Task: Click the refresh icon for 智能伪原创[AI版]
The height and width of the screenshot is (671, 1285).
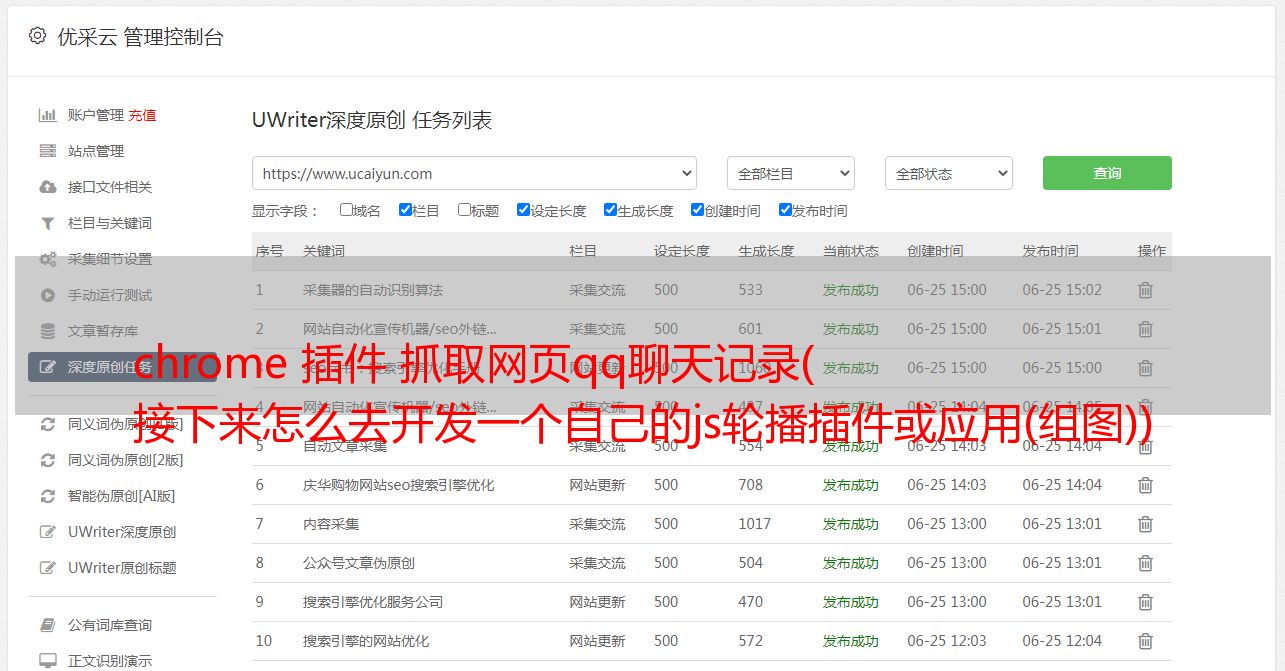Action: (x=47, y=496)
